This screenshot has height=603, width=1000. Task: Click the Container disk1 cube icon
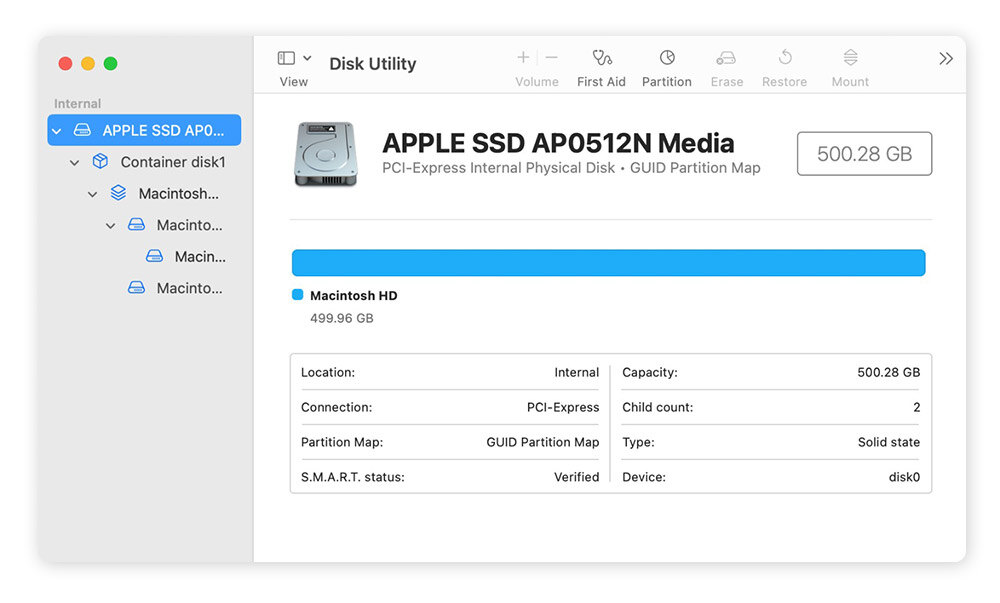coord(100,161)
